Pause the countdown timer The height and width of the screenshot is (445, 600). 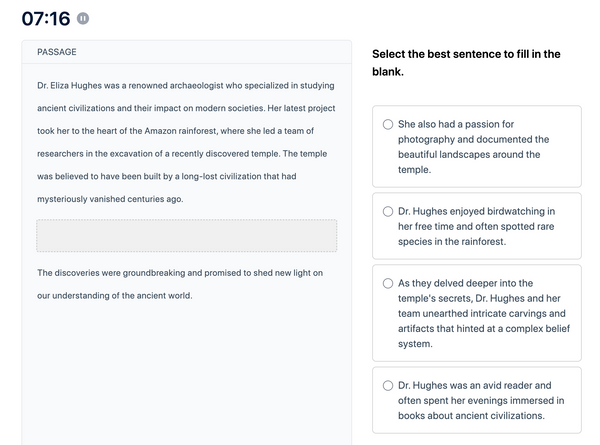83,18
